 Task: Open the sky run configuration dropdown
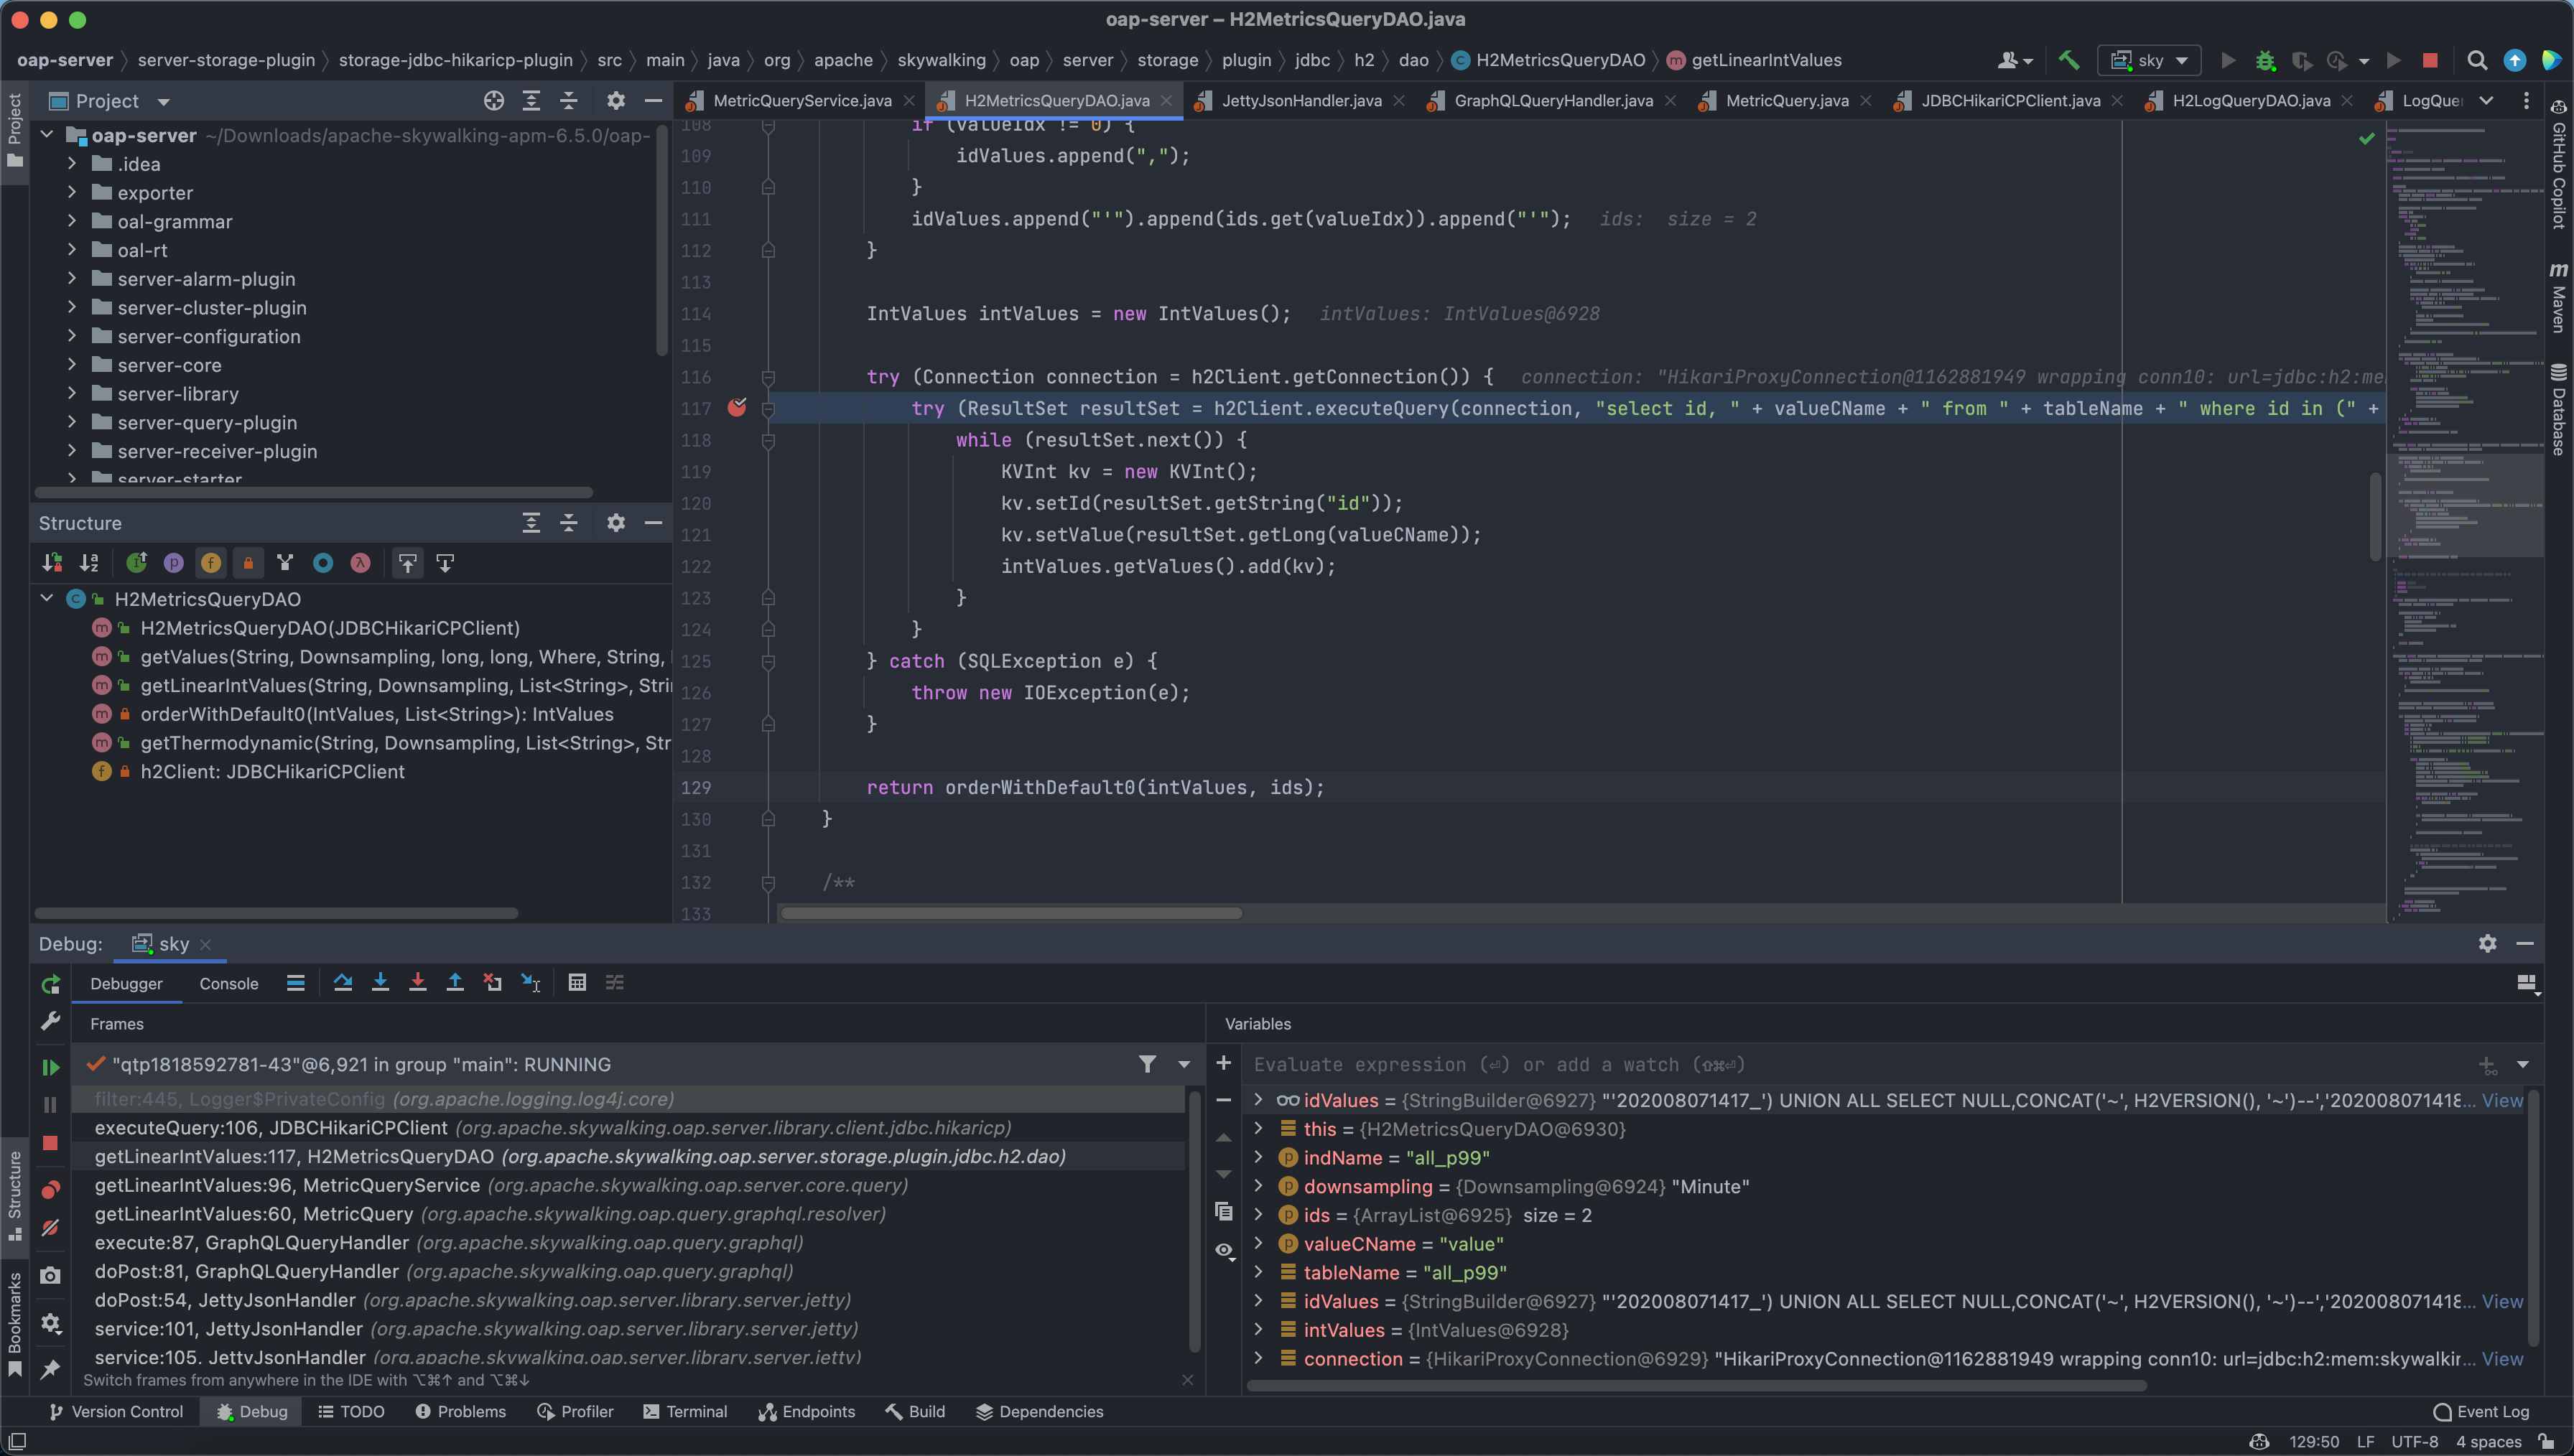[x=2149, y=60]
